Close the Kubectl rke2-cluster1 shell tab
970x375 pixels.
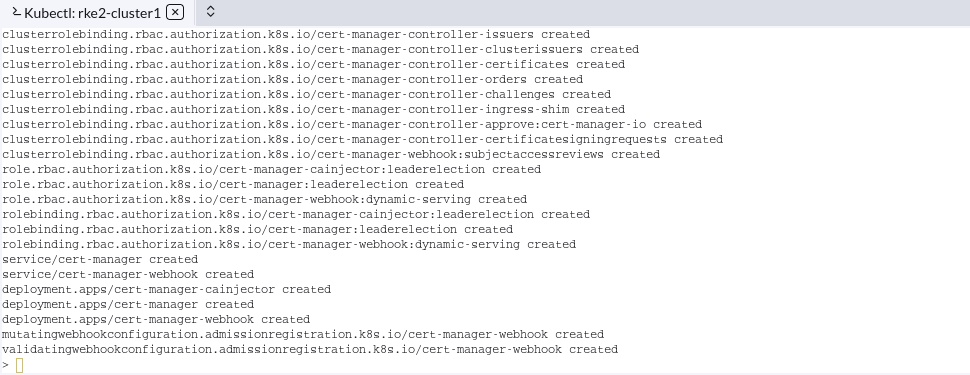(175, 12)
